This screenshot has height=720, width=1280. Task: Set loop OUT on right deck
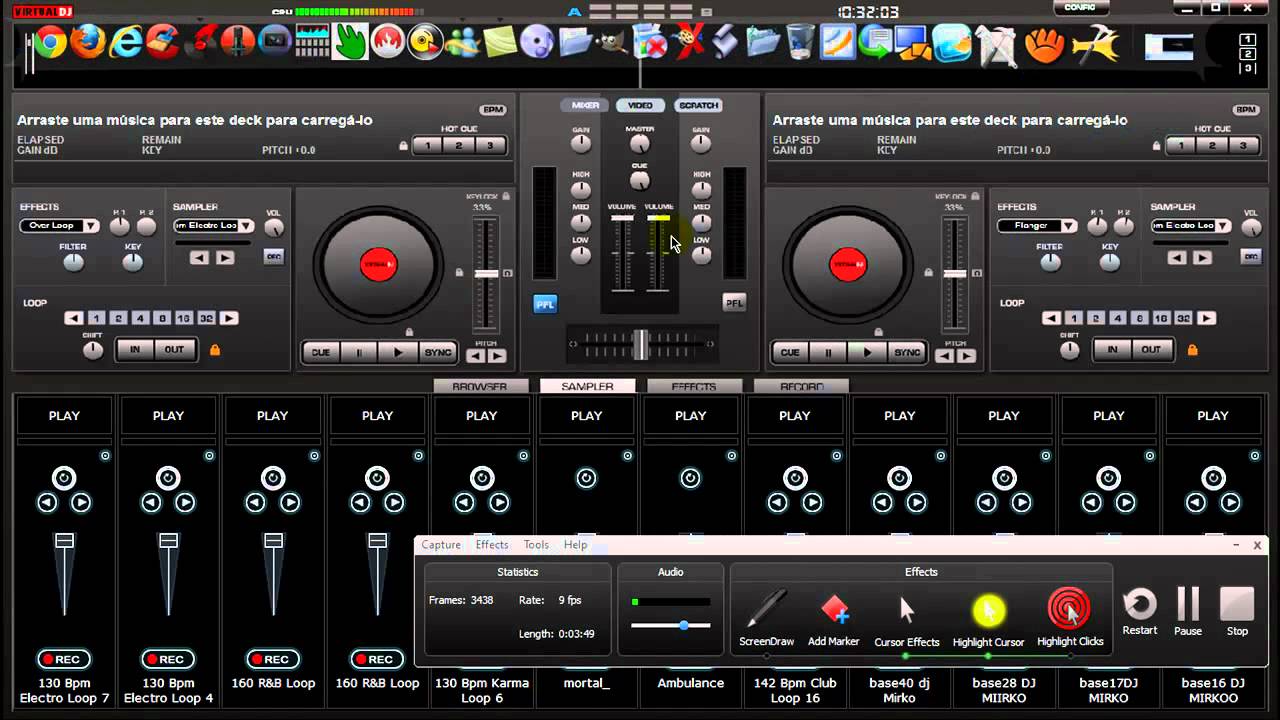(x=1152, y=350)
